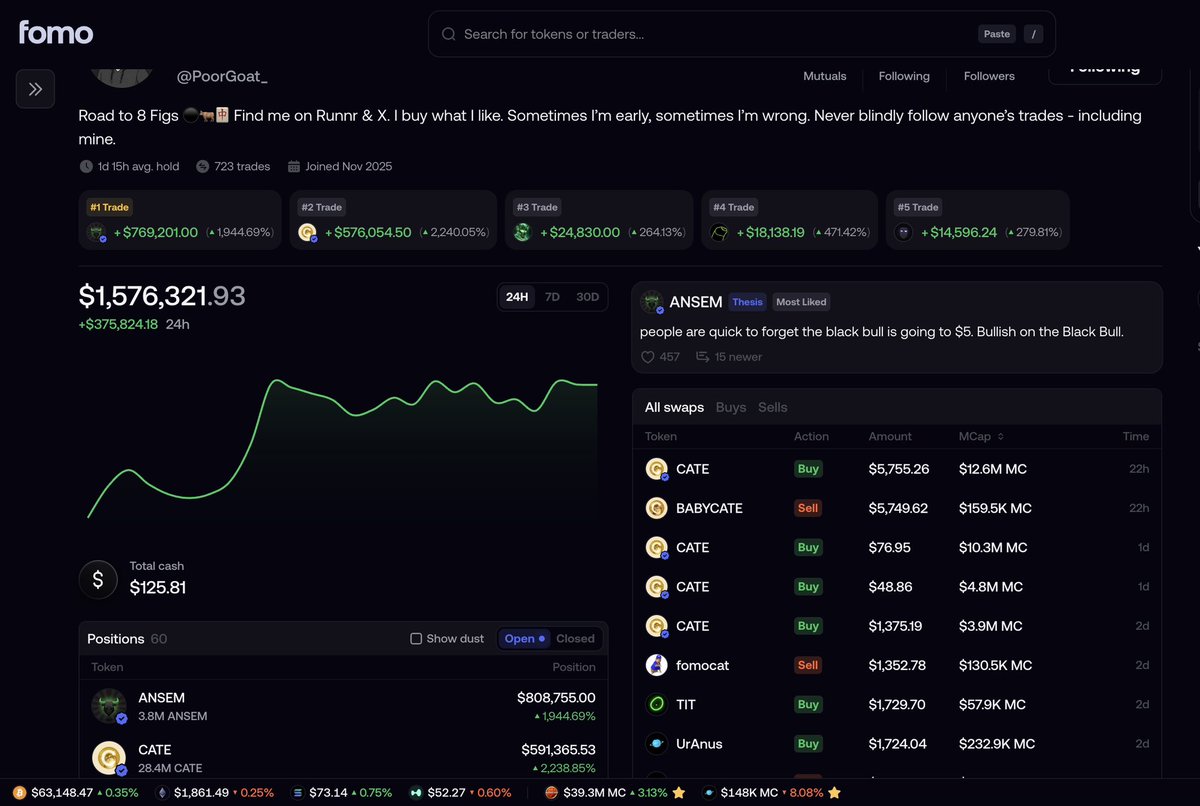Click the Thesis badge
The image size is (1200, 806).
point(747,302)
